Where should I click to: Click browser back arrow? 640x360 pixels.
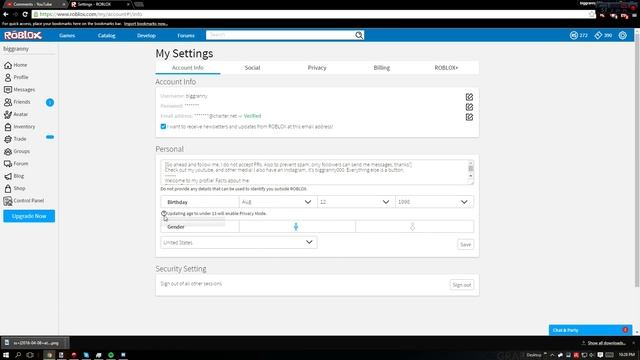[6, 14]
